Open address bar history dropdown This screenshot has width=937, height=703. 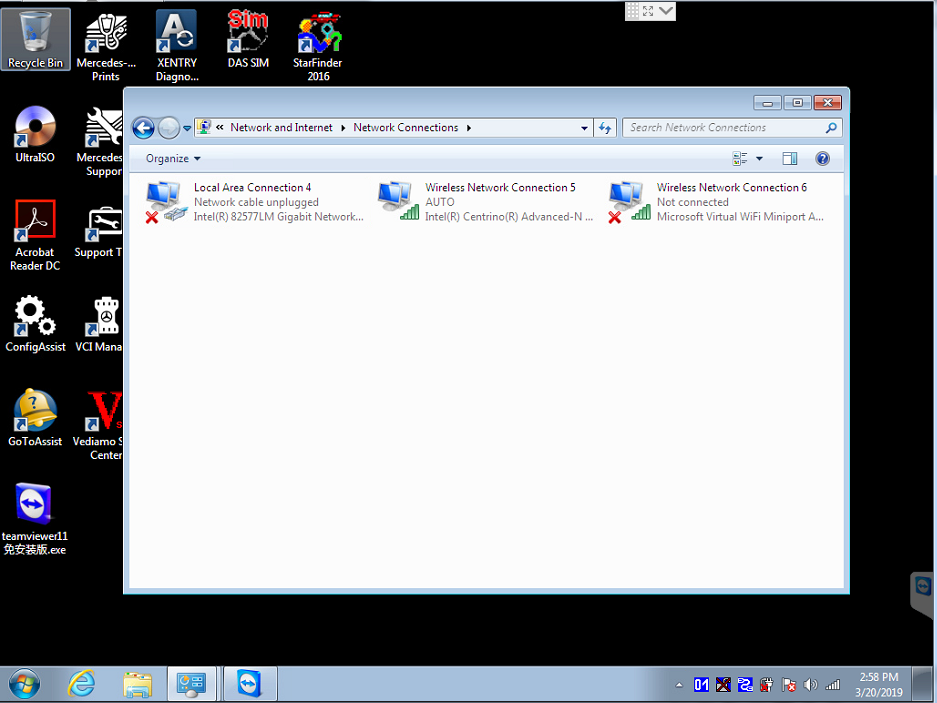[584, 128]
